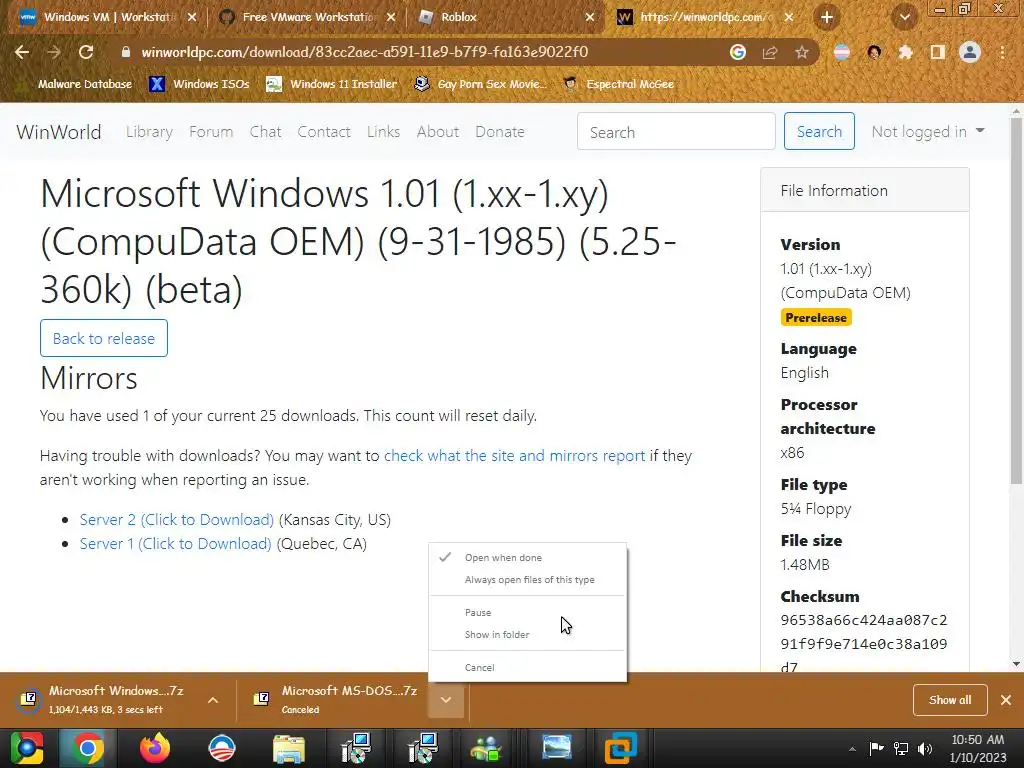Open the Library nav link
This screenshot has width=1024, height=768.
tap(150, 132)
